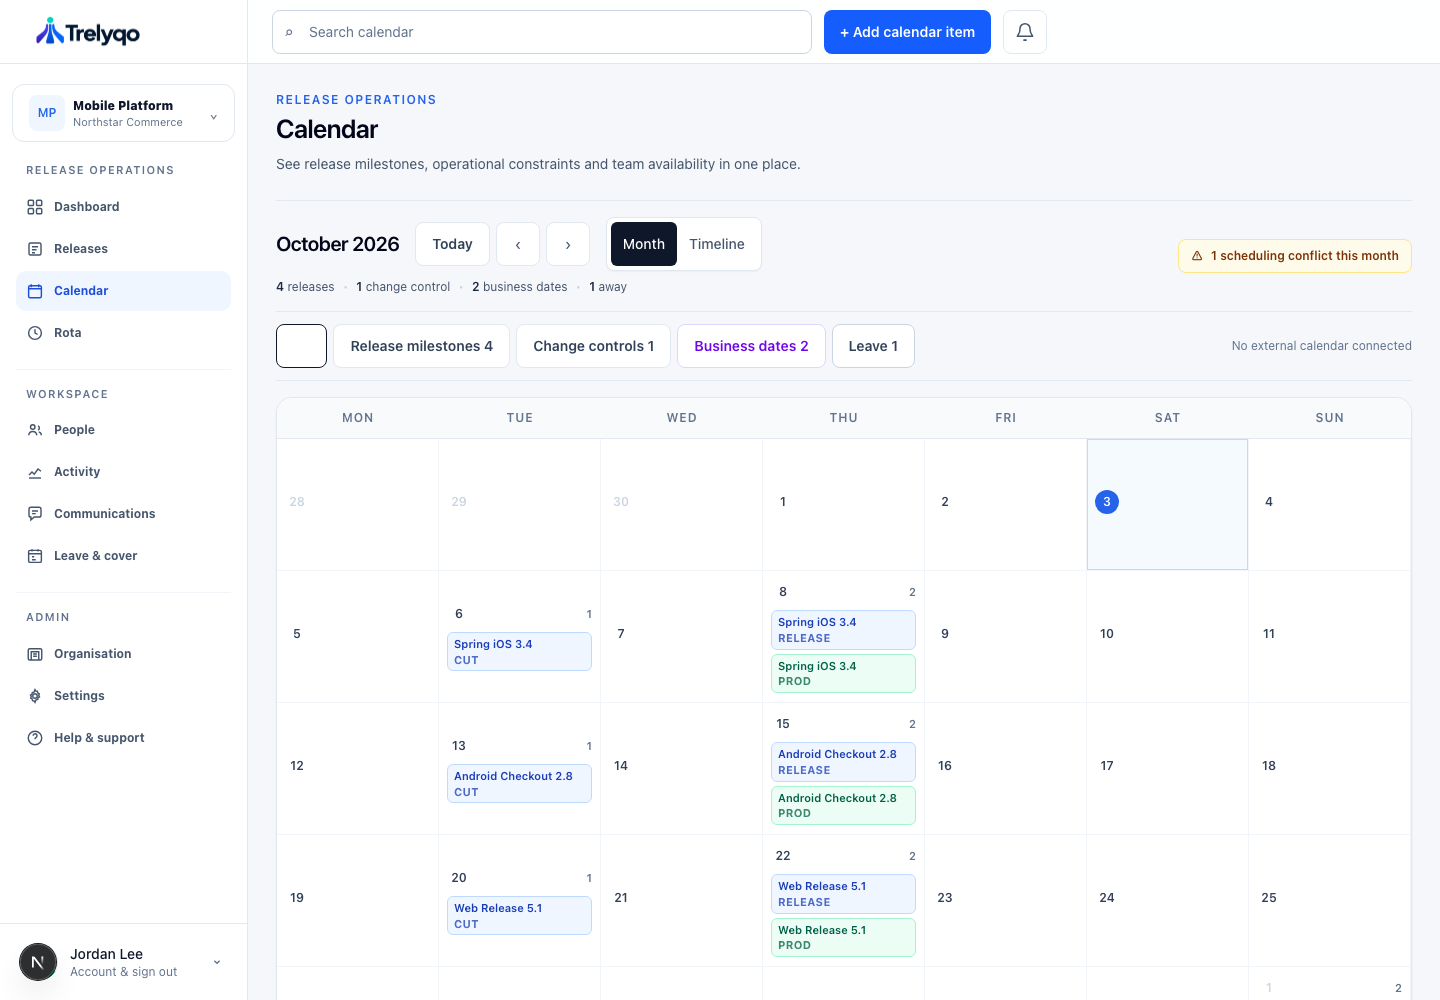Open the scheduling conflict notice
The height and width of the screenshot is (1000, 1440).
point(1295,256)
